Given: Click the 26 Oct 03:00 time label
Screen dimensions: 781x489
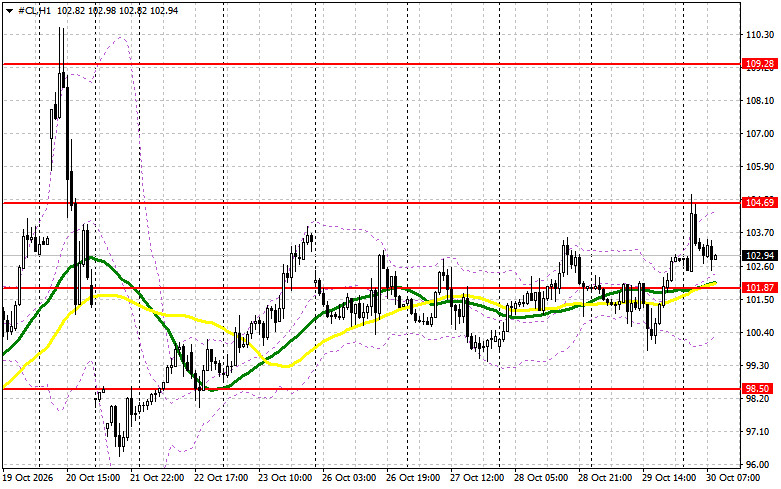Looking at the screenshot, I should pyautogui.click(x=349, y=478).
